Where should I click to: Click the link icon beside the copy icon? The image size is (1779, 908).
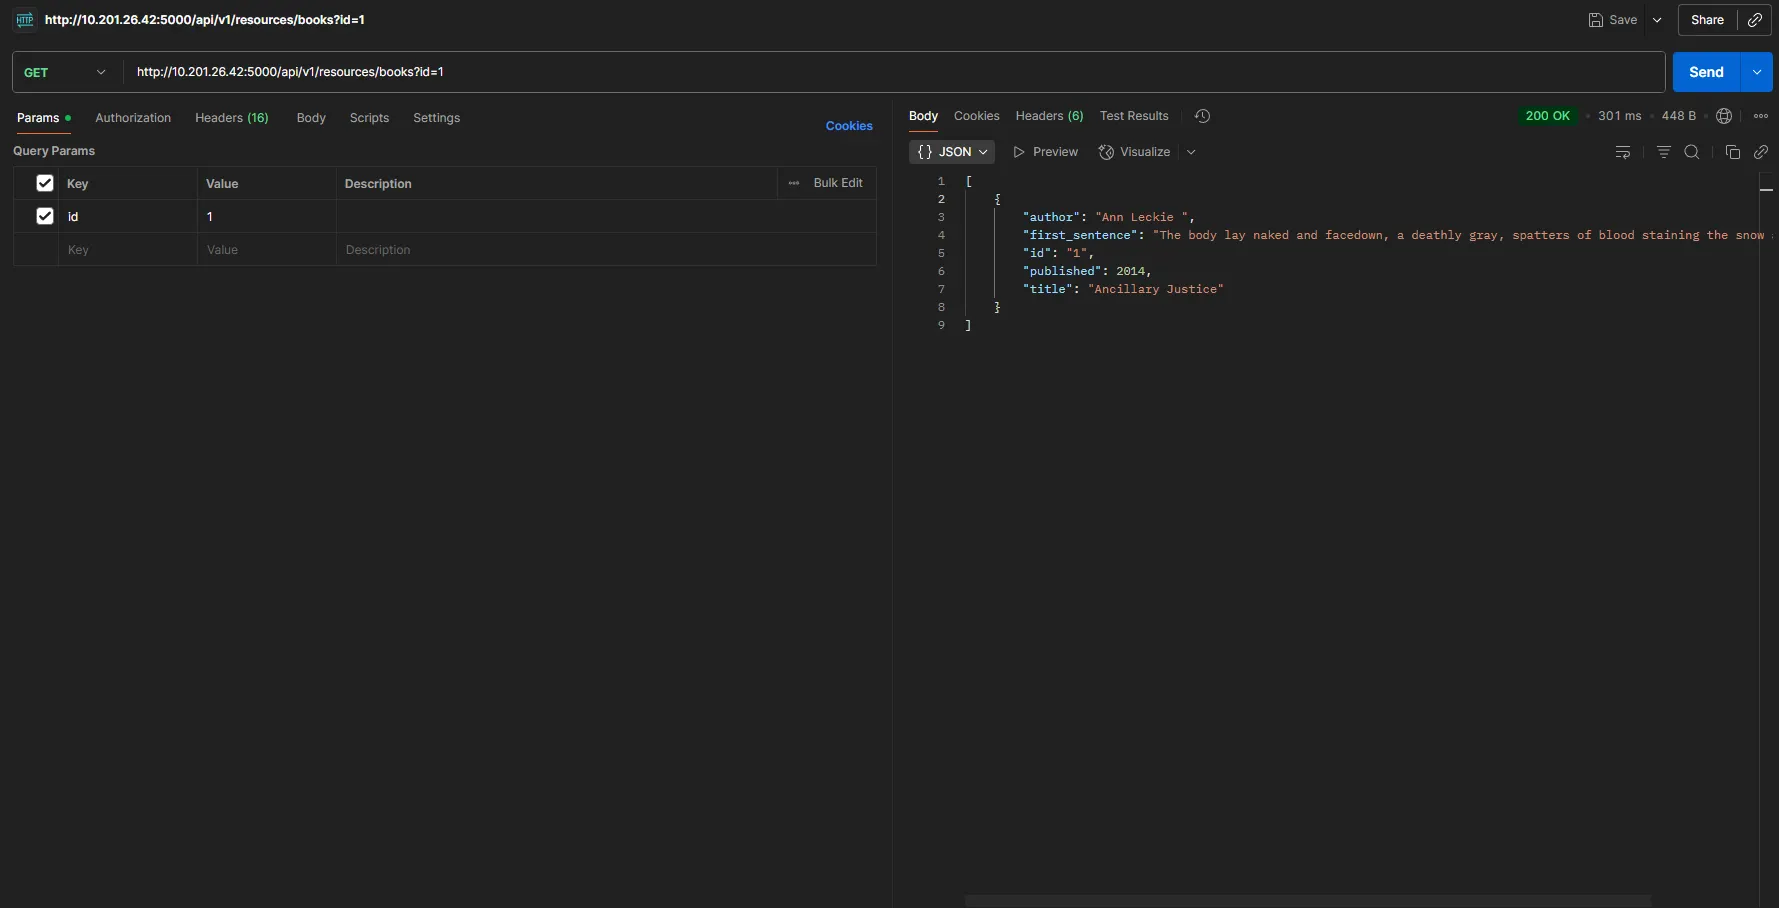click(x=1762, y=152)
